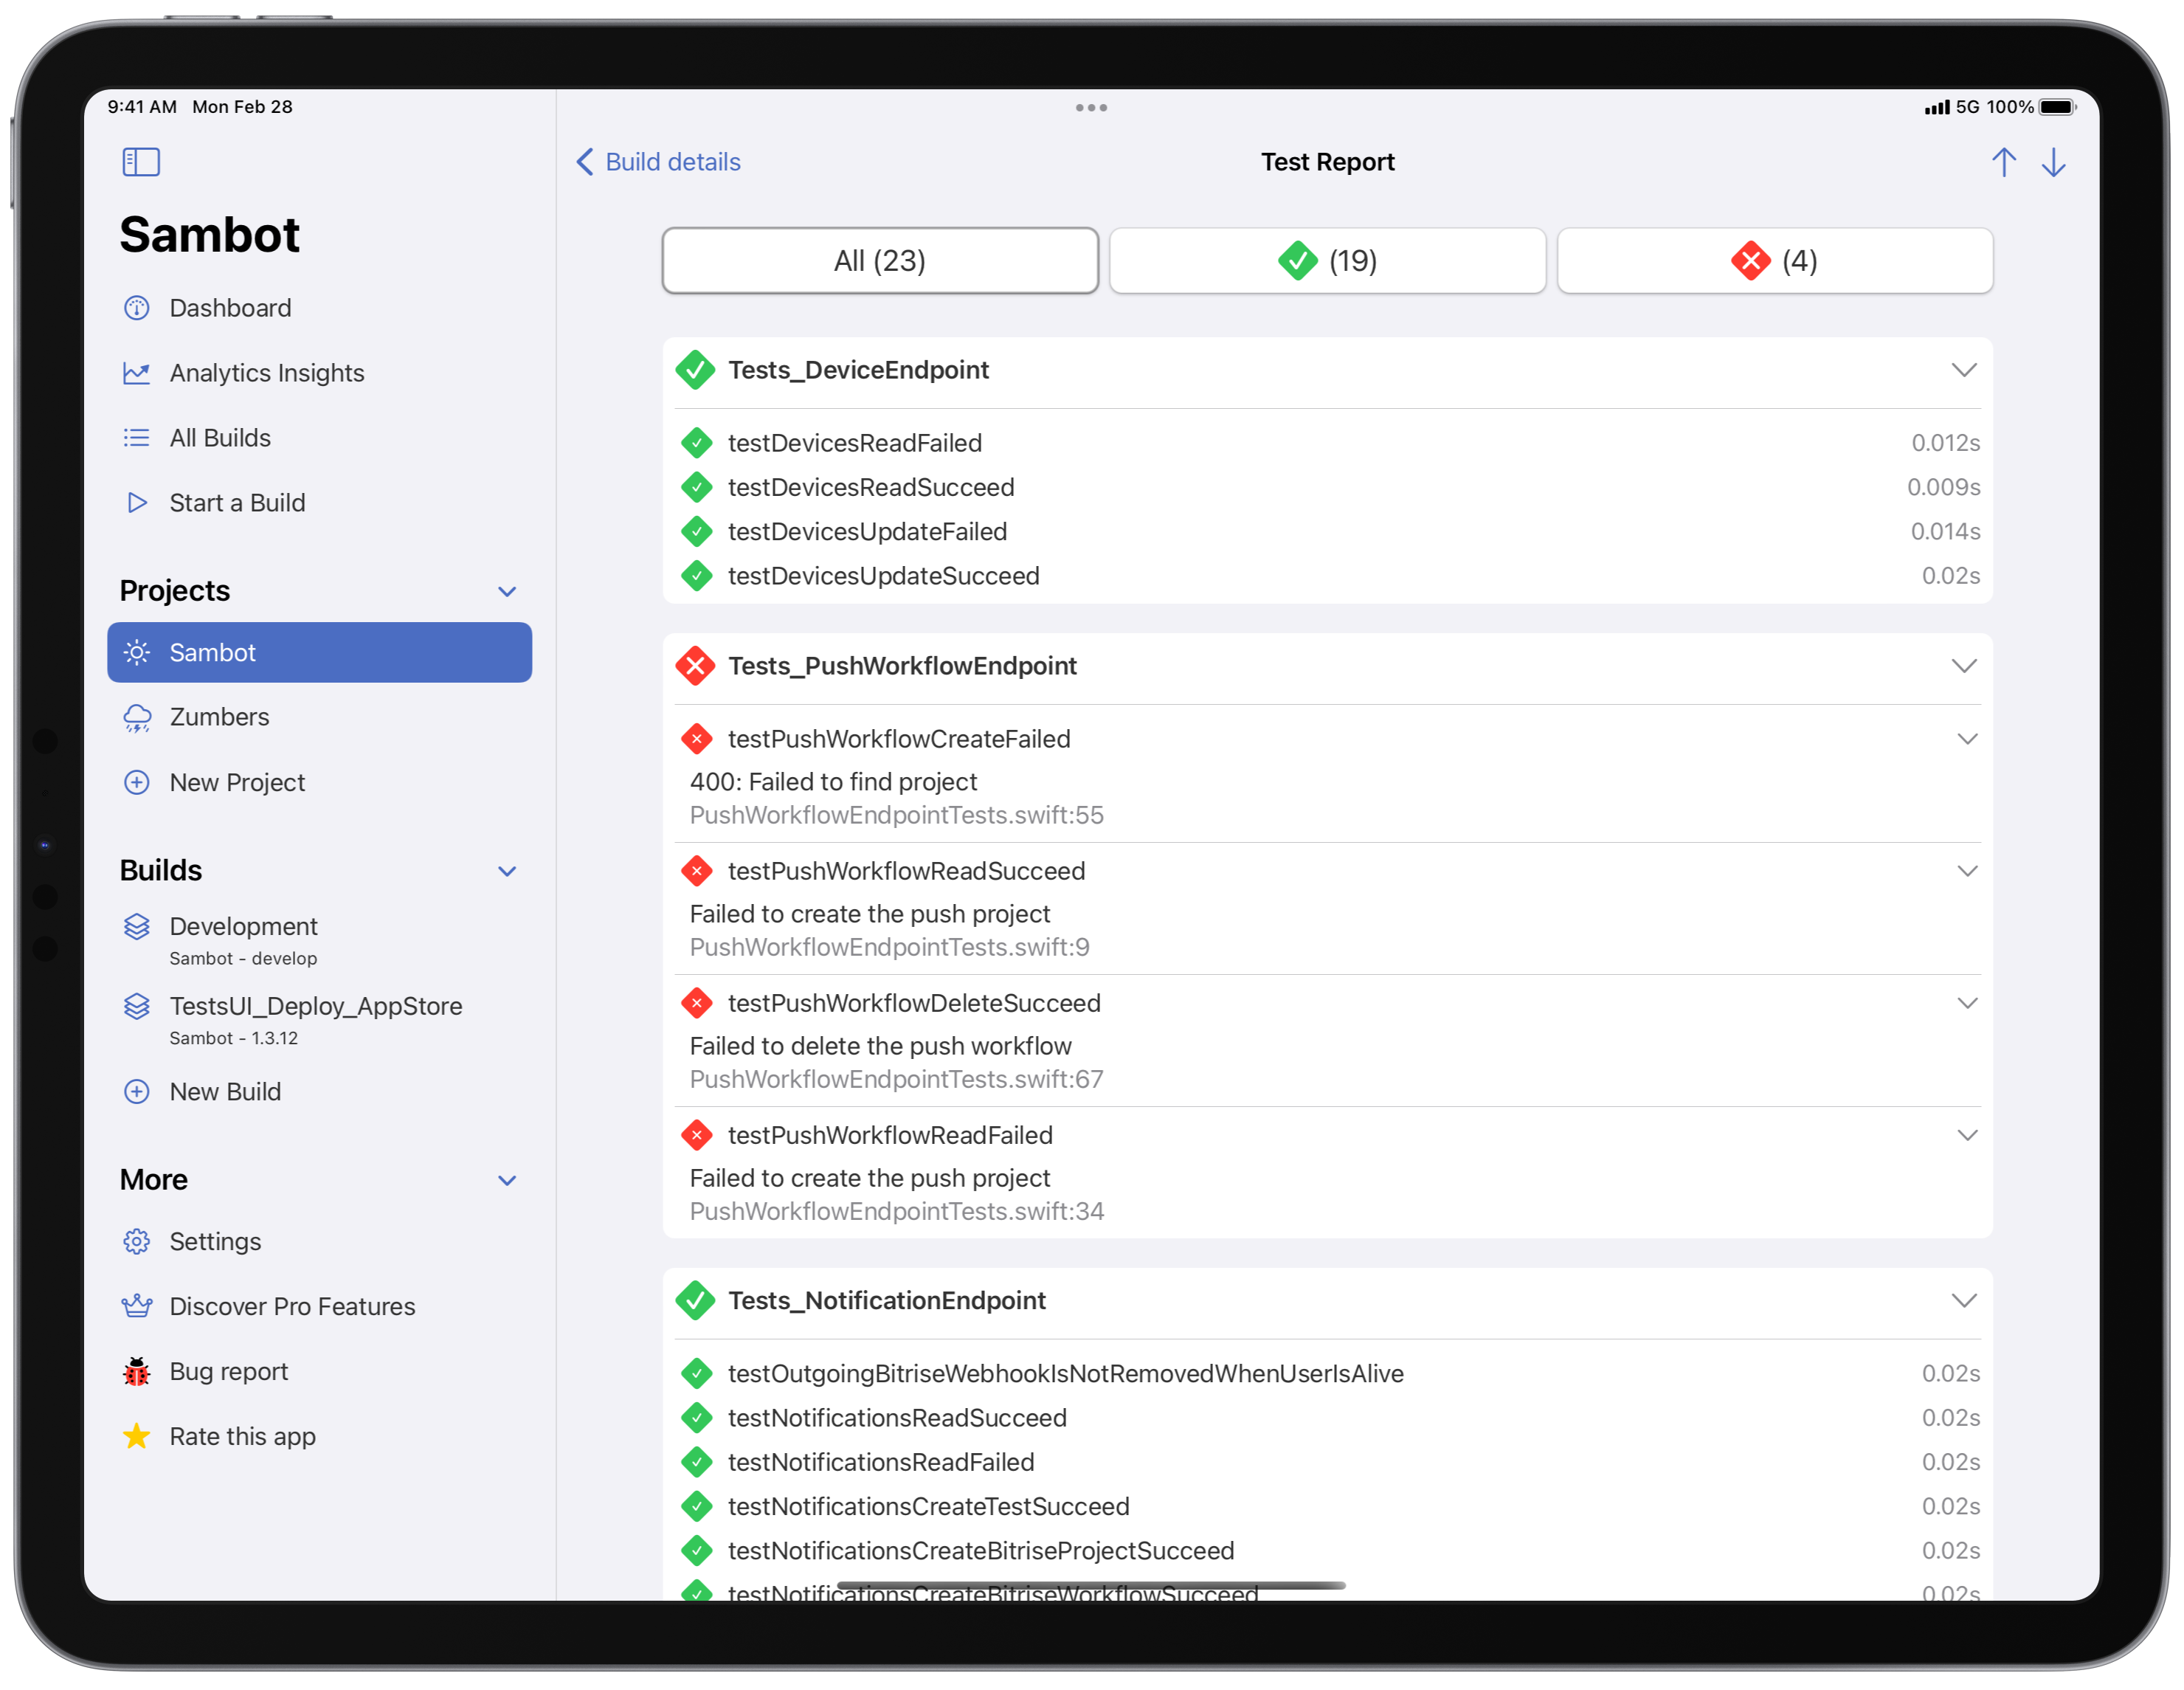This screenshot has height=1690, width=2184.
Task: Go back to Build details
Action: click(x=659, y=162)
